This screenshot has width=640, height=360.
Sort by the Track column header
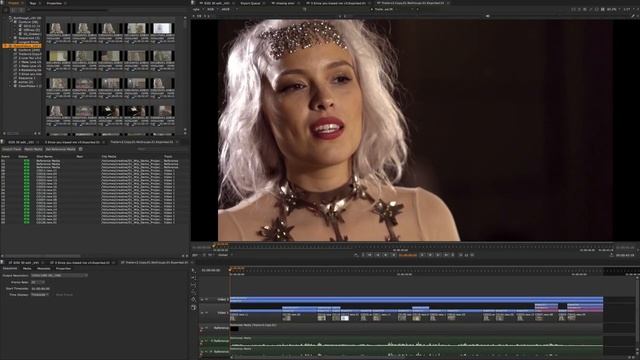pos(168,156)
